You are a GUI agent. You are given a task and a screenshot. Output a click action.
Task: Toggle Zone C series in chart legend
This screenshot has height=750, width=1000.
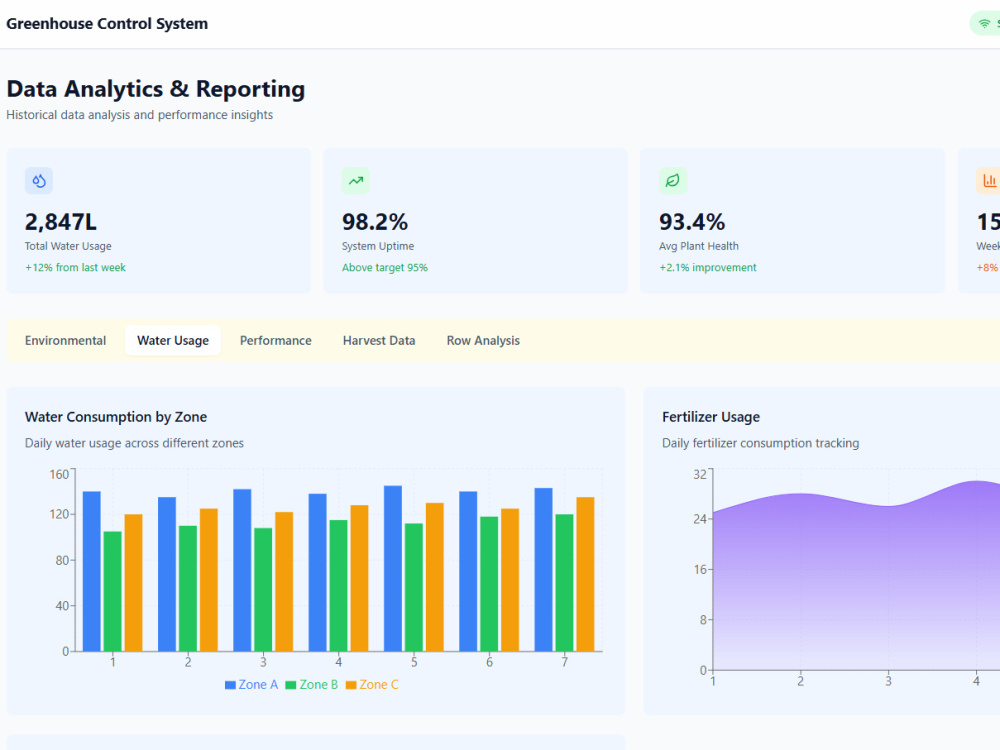(372, 684)
